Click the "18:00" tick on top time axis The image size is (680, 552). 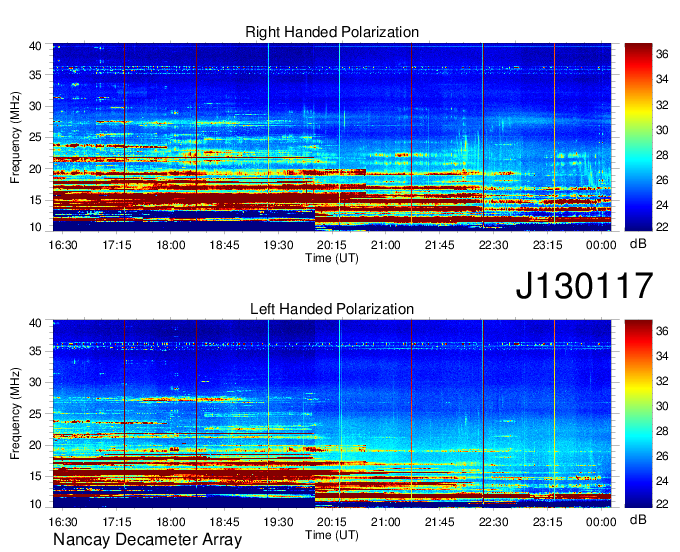coord(170,245)
